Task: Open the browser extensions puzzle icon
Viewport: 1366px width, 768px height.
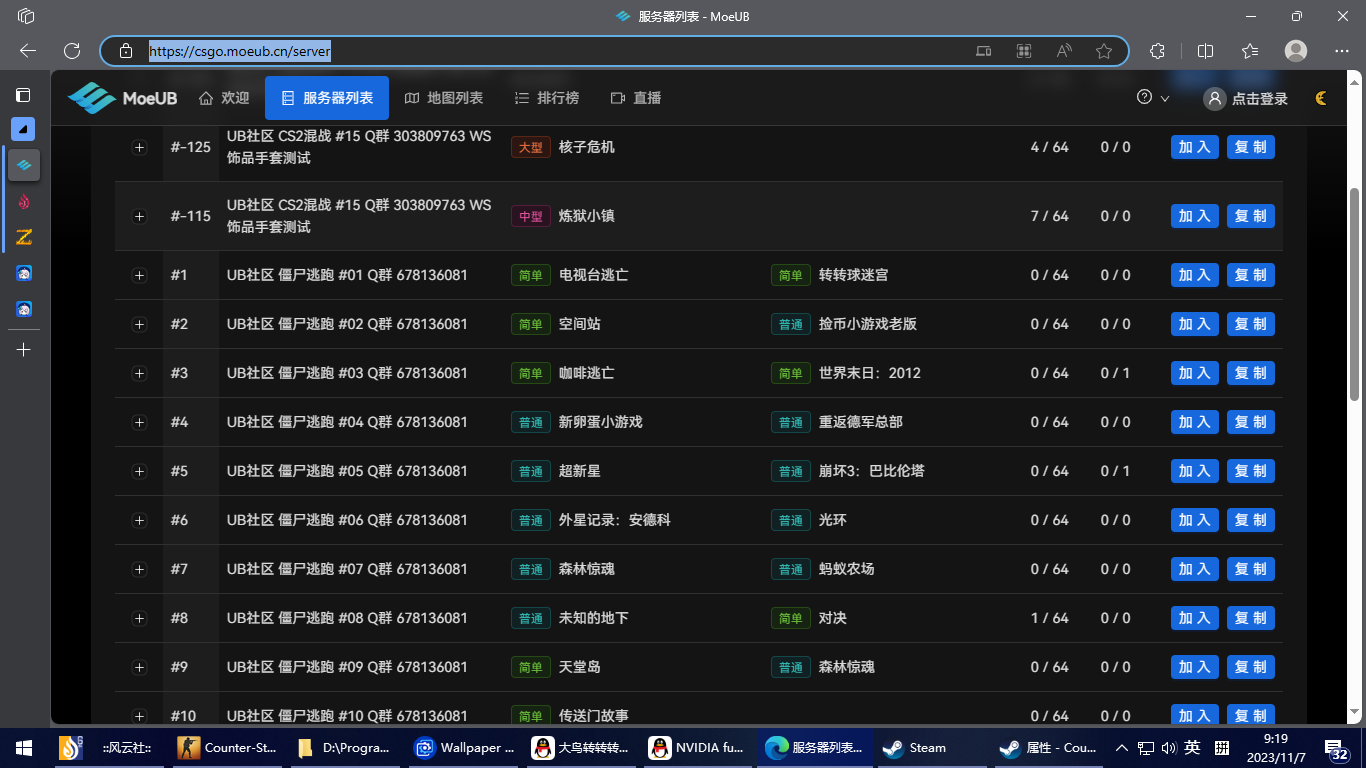Action: (1158, 51)
